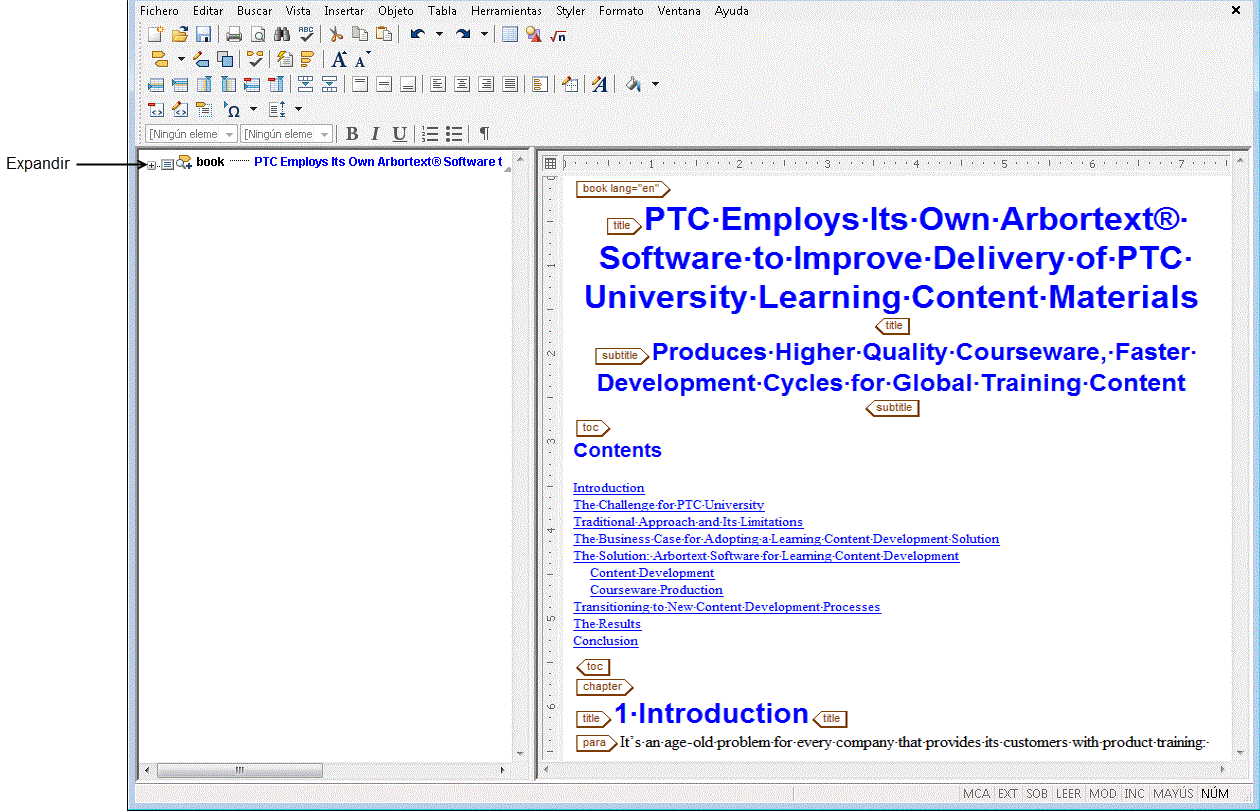Viewport: 1260px width, 811px height.
Task: Click the Open folder icon
Action: (x=179, y=34)
